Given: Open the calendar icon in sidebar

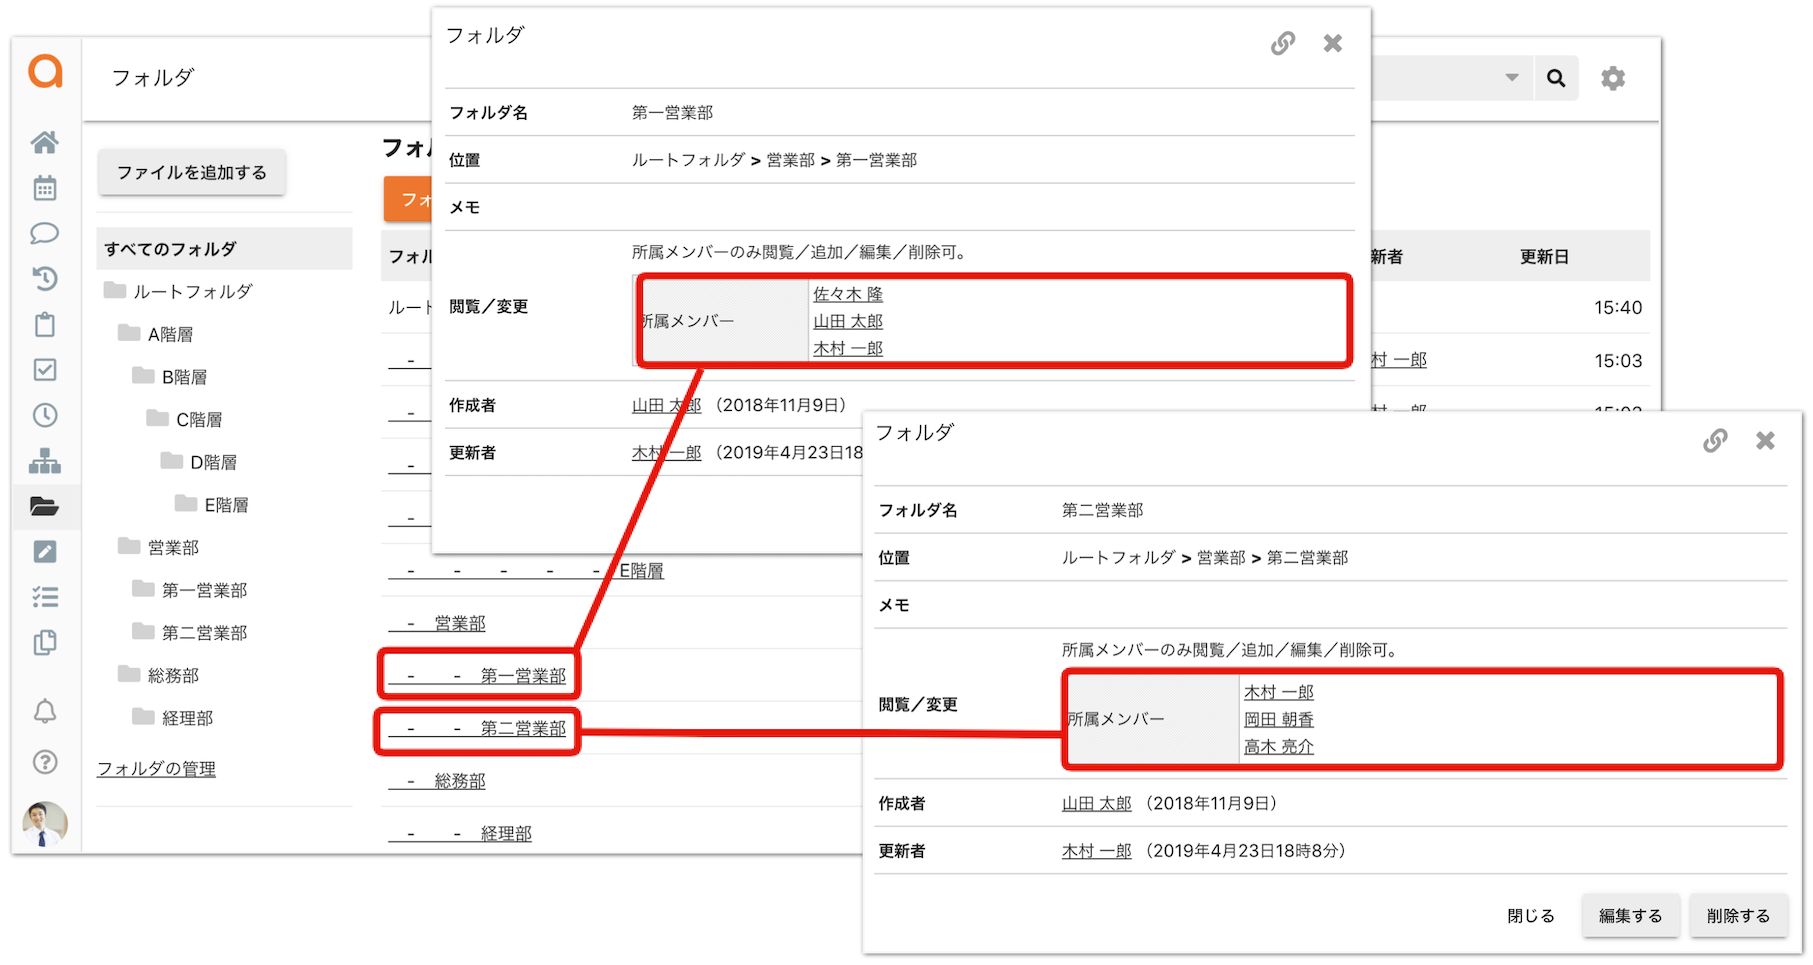Looking at the screenshot, I should tap(45, 188).
